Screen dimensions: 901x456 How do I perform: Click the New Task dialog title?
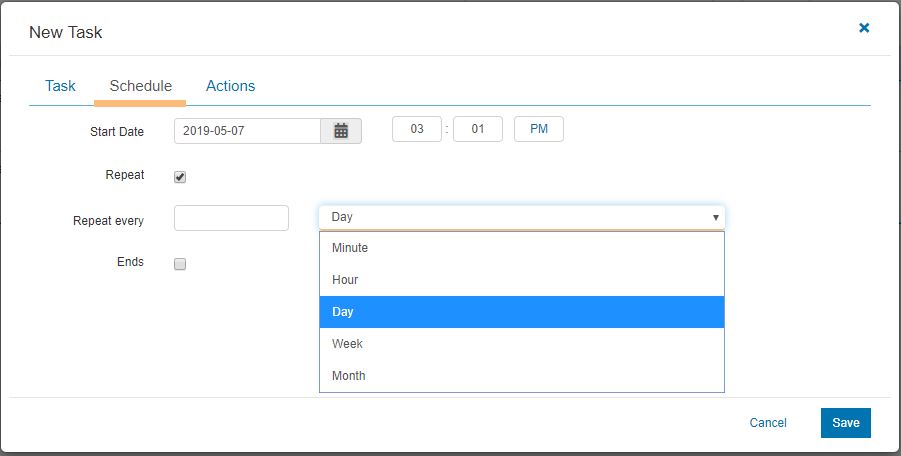66,32
